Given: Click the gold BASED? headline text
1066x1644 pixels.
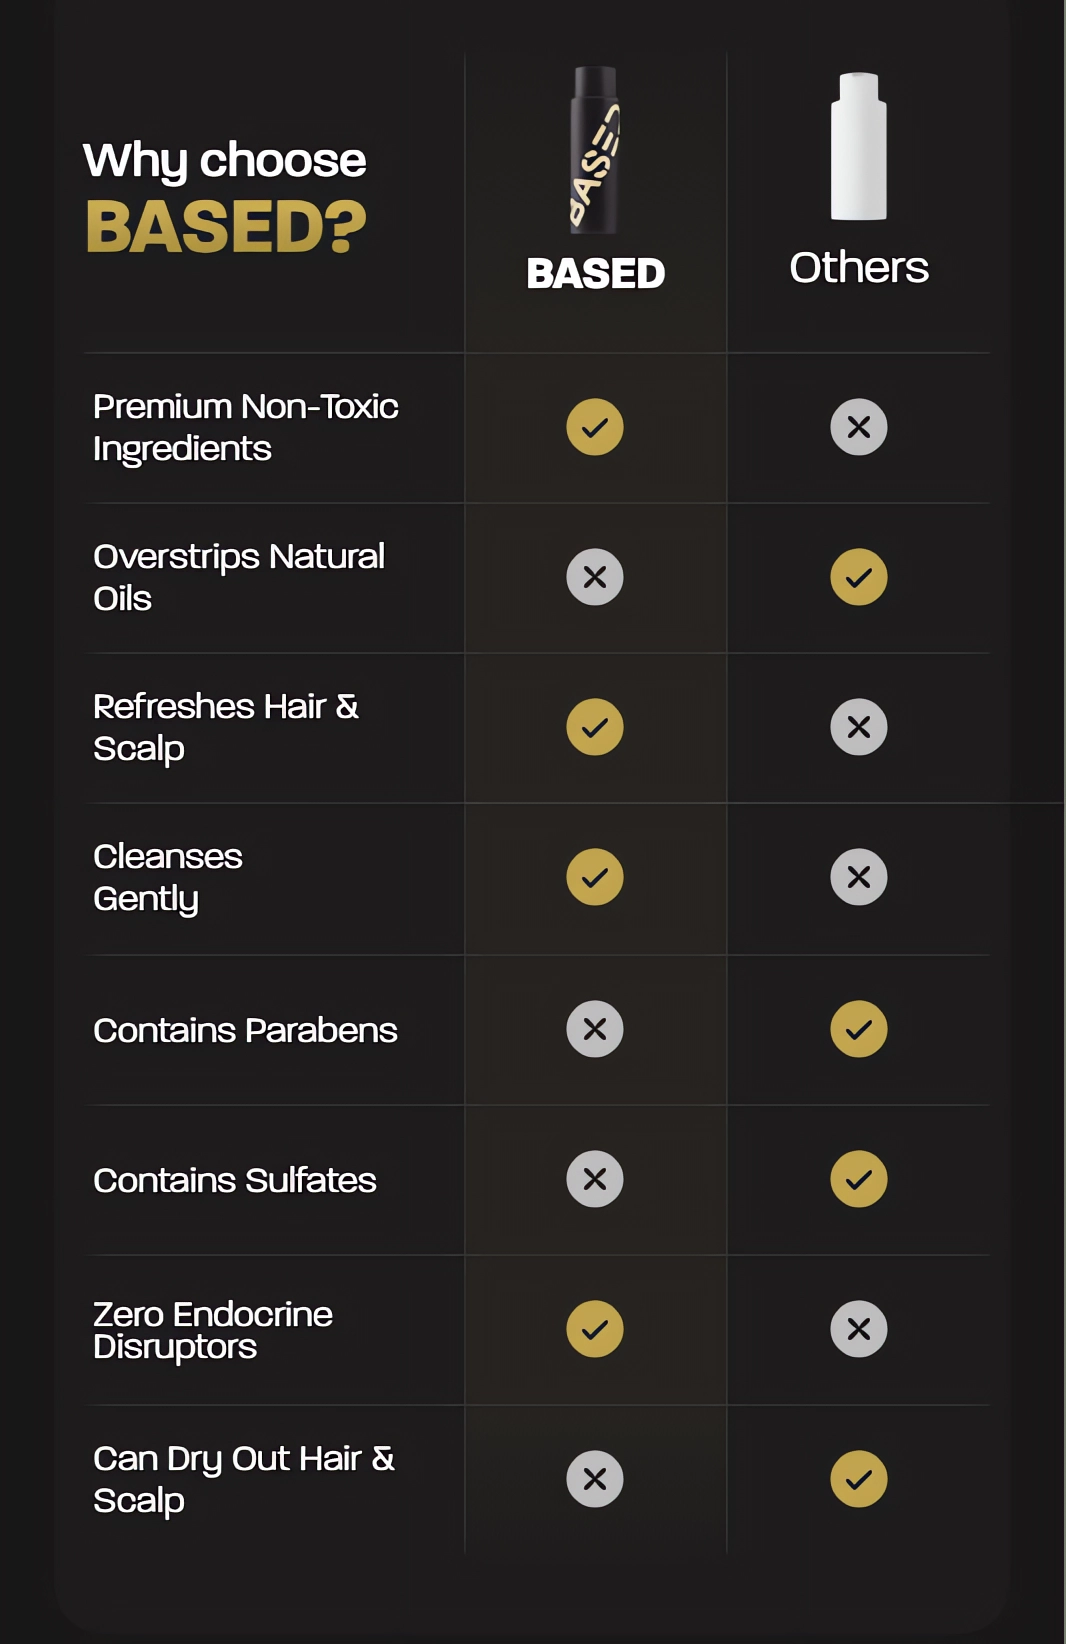Looking at the screenshot, I should [x=226, y=227].
